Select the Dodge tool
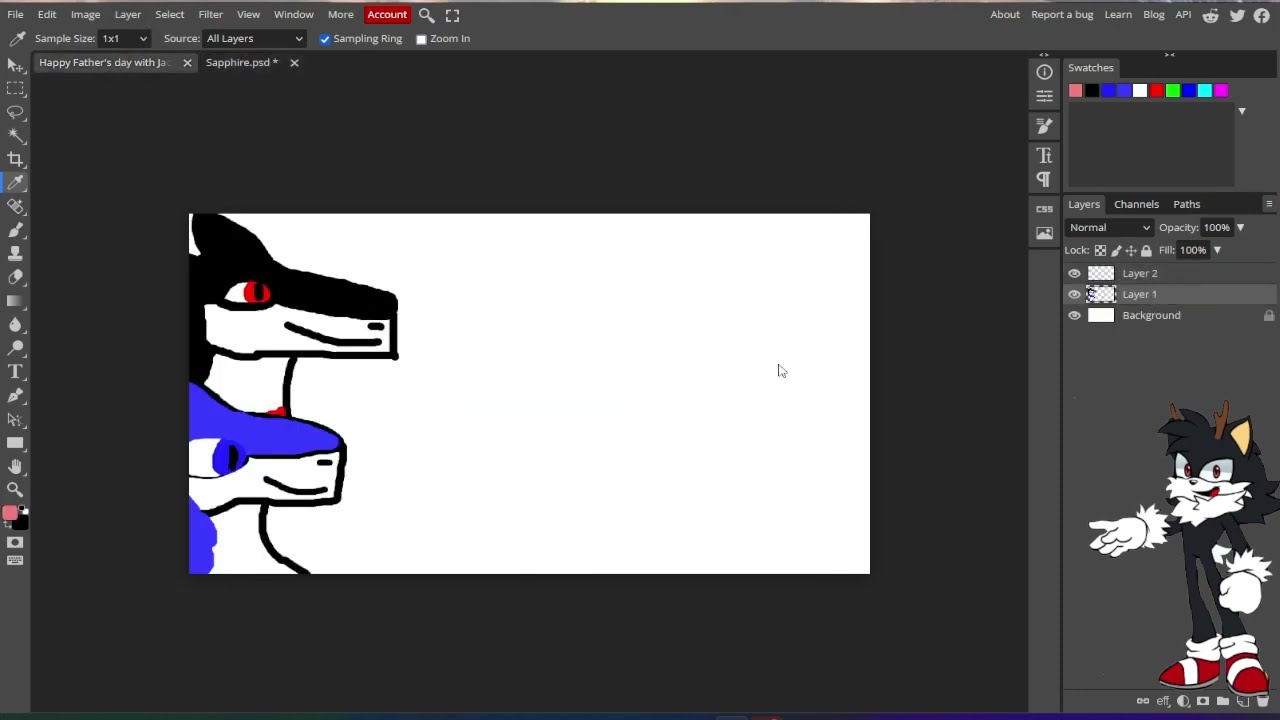 [x=15, y=348]
